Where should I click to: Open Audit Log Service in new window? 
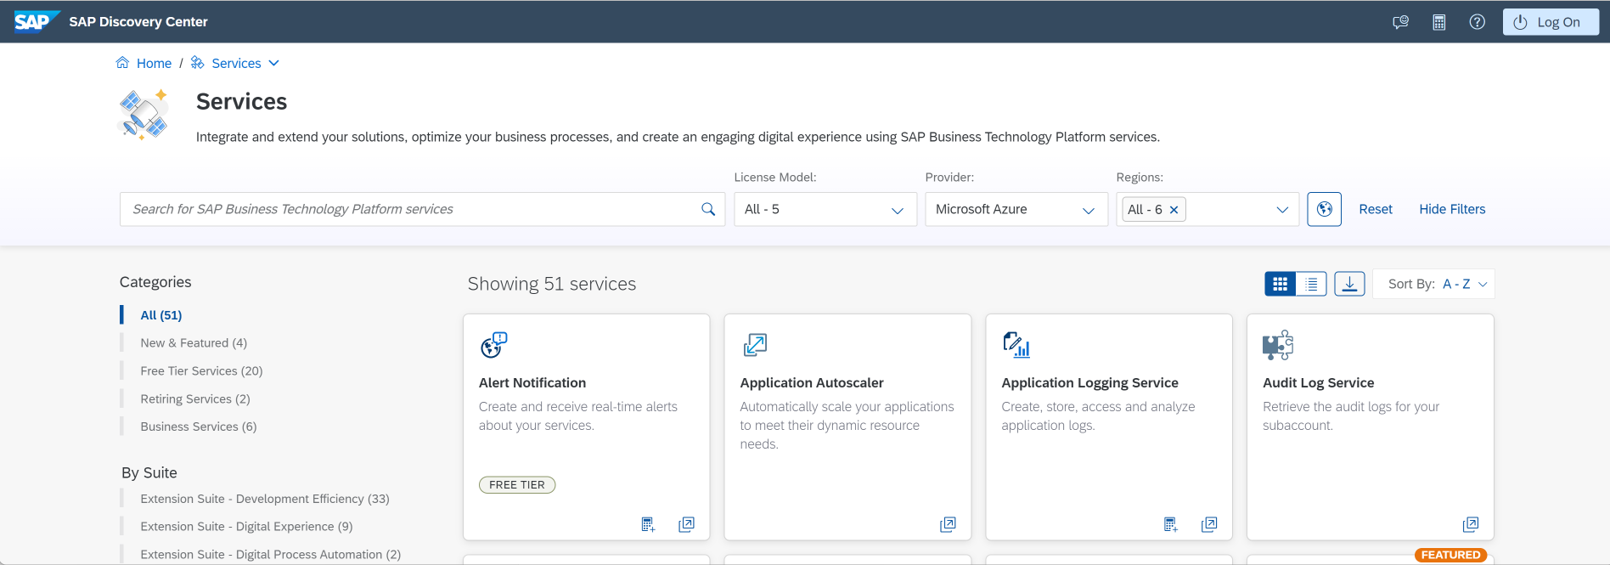(1470, 524)
